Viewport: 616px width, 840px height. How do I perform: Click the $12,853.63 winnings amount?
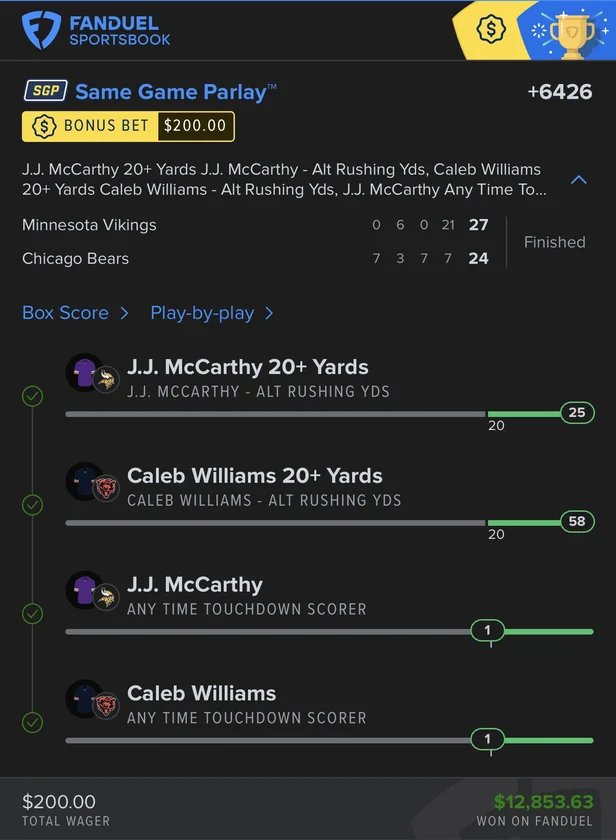pyautogui.click(x=543, y=802)
